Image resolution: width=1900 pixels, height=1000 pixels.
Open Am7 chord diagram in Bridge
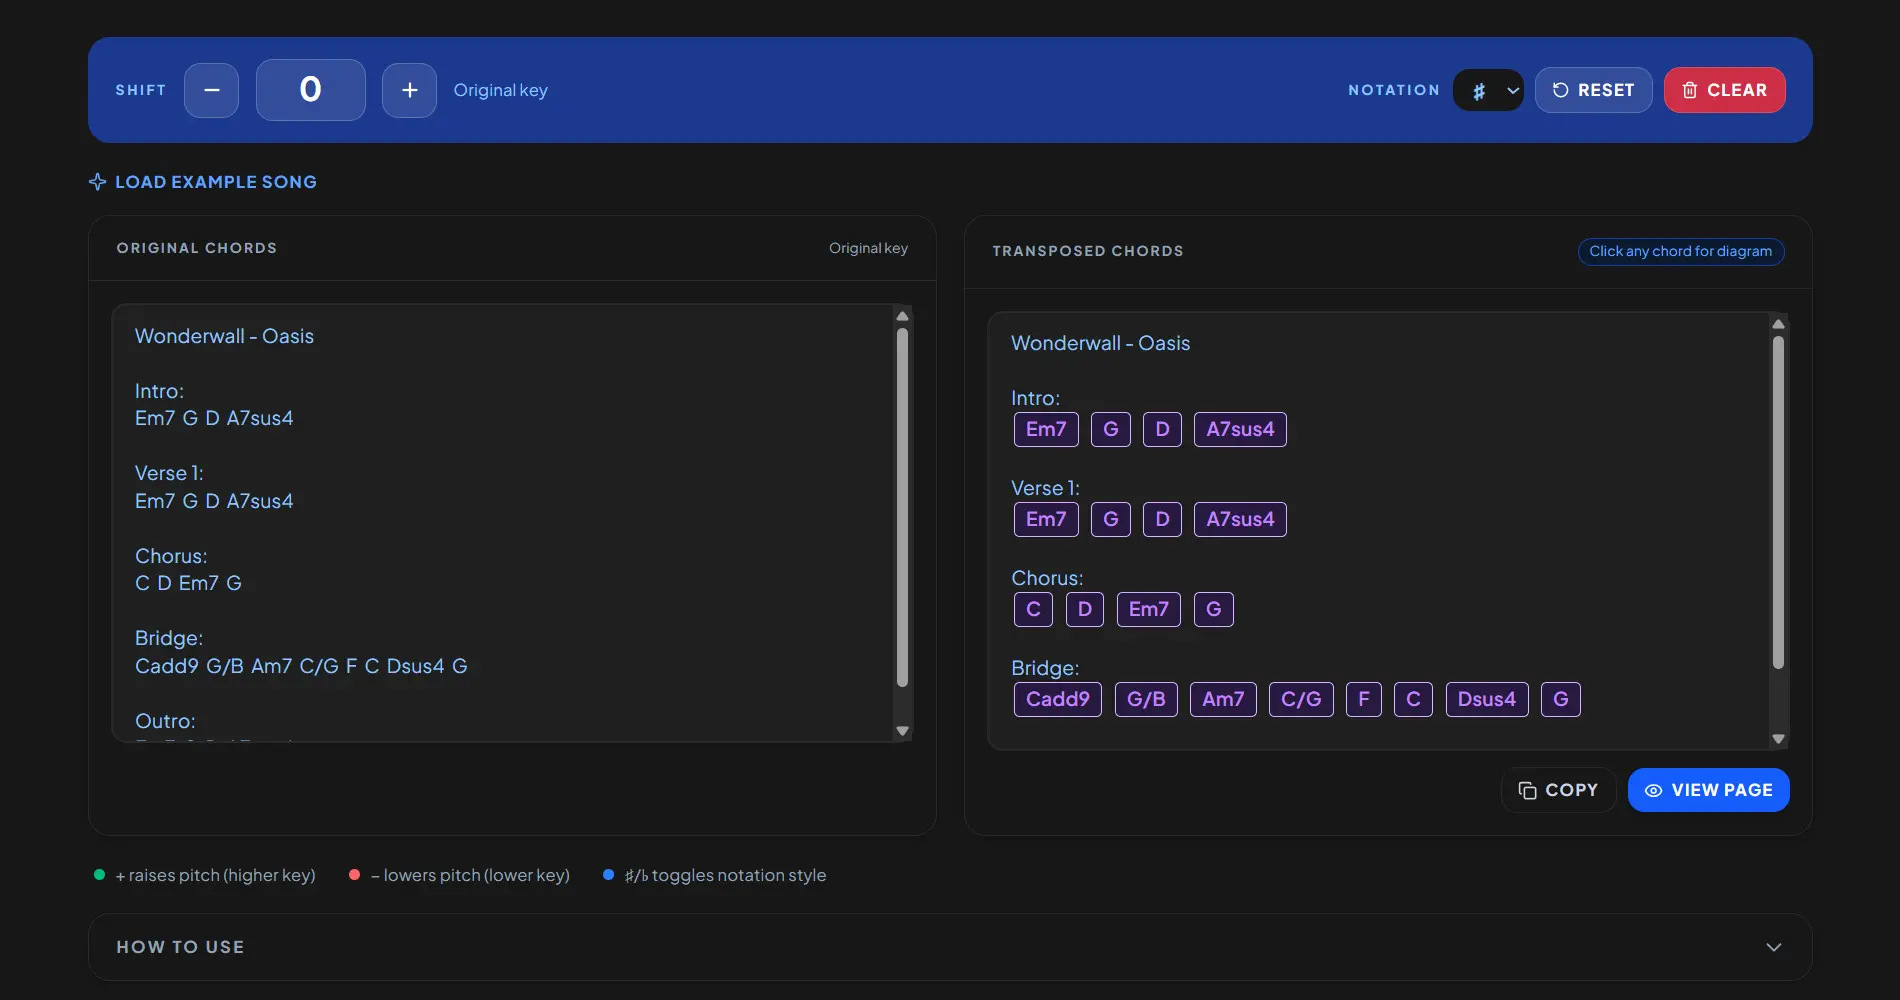click(x=1223, y=699)
